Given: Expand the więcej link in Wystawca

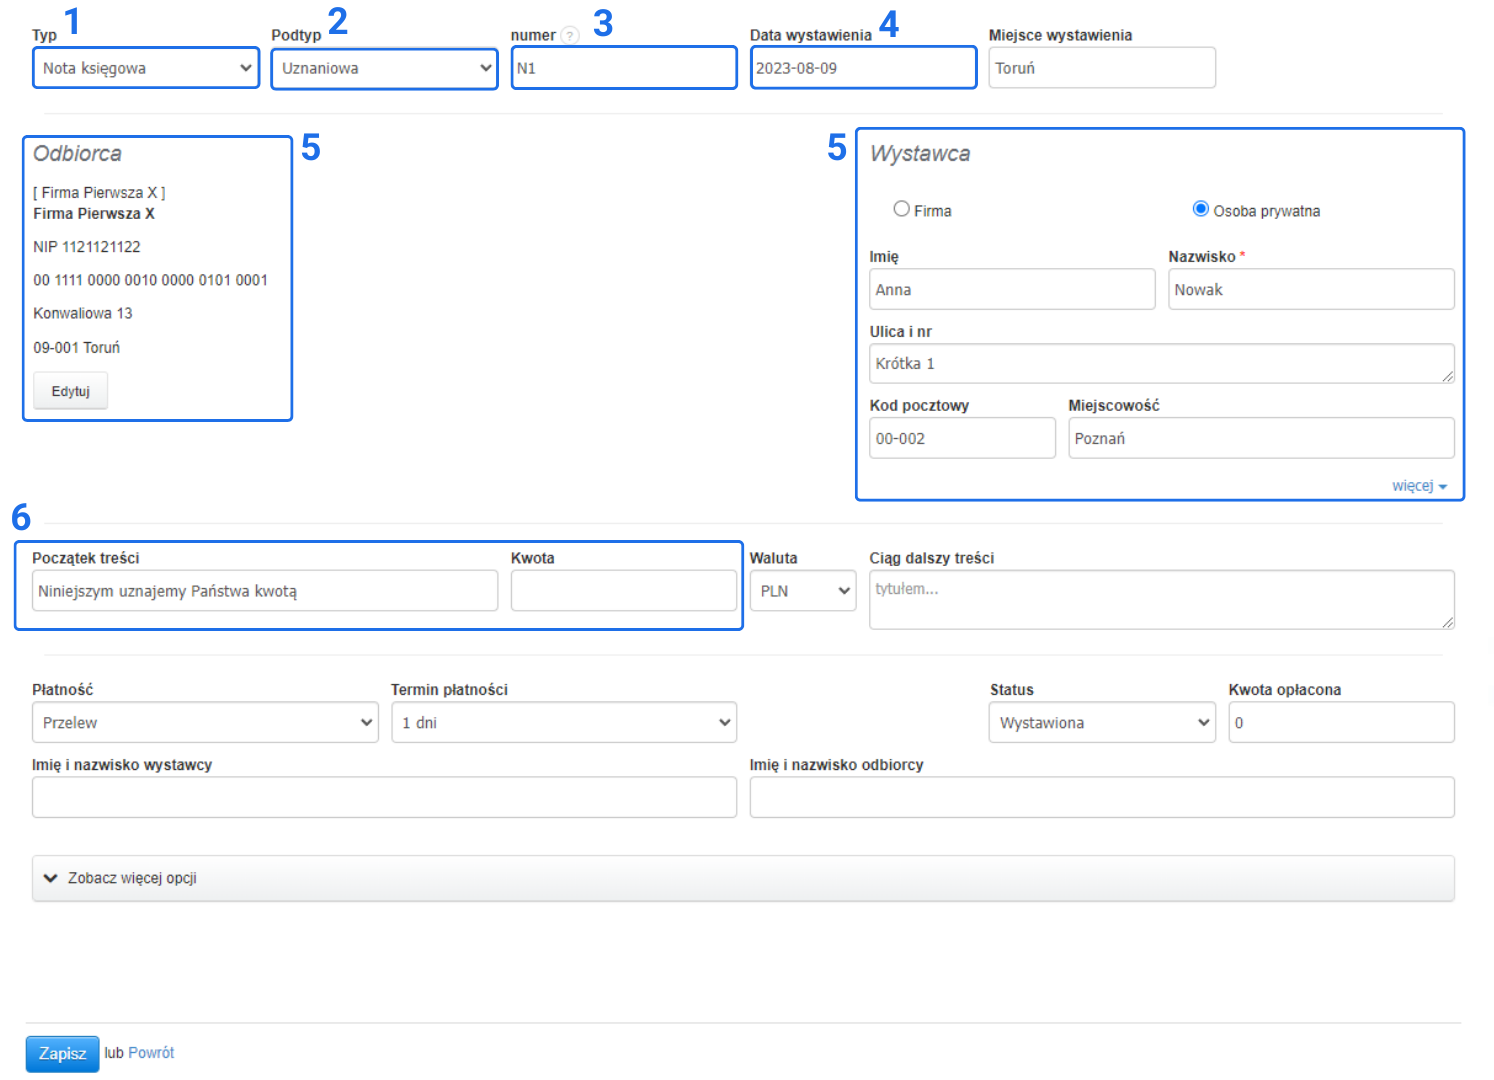Looking at the screenshot, I should click(x=1418, y=486).
